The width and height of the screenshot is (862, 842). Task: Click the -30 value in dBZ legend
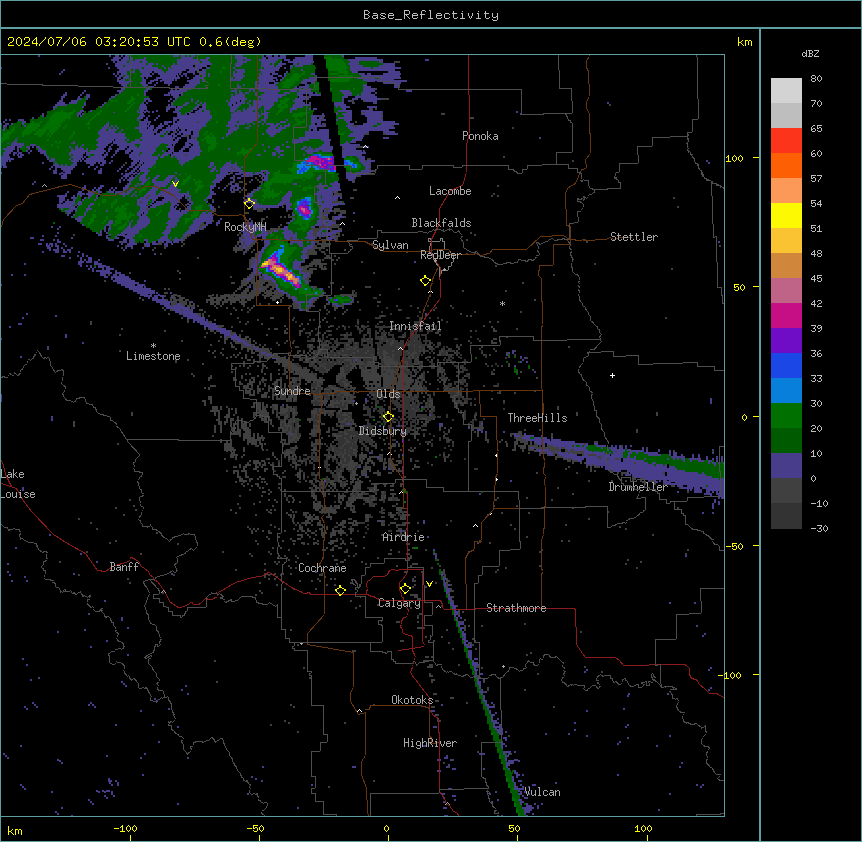point(819,528)
